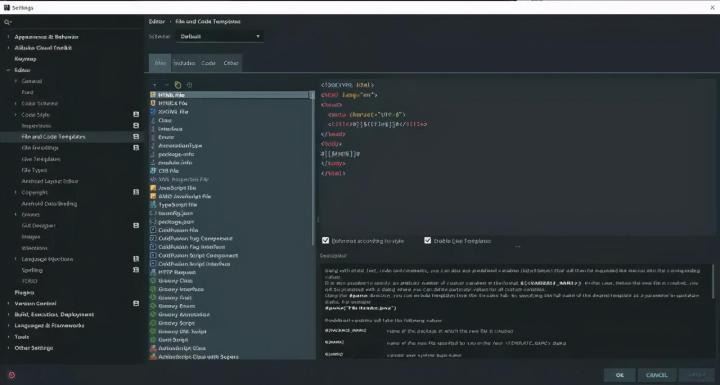The image size is (720, 385).
Task: Select the TypeScript File template icon
Action: (153, 205)
